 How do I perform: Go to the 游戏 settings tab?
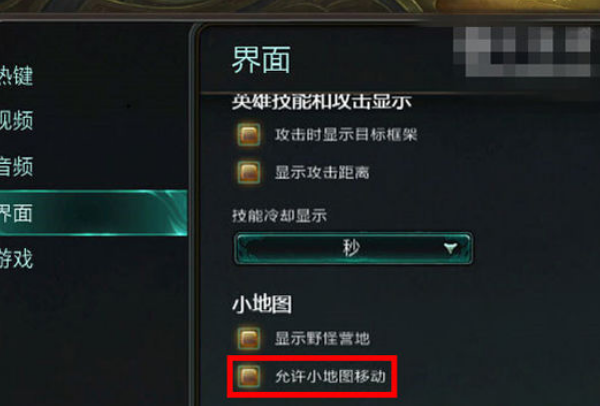(x=16, y=259)
